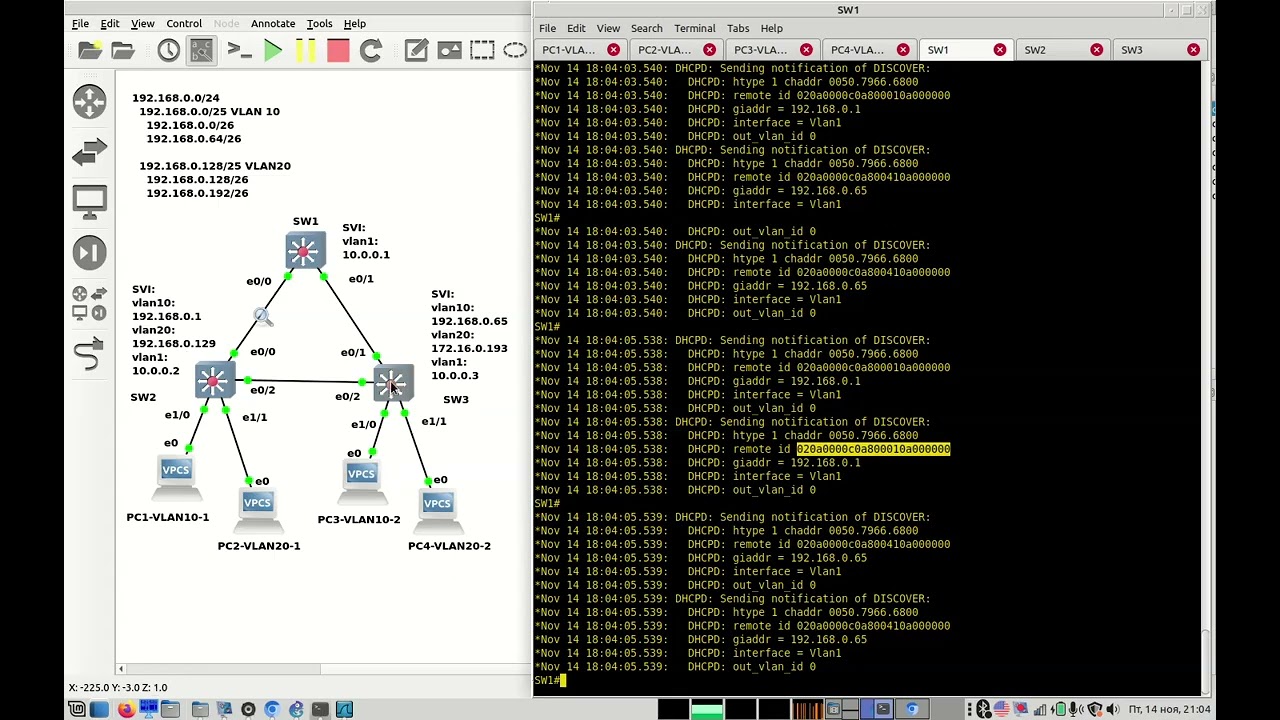
Task: Browse routers in the device sidebar
Action: [x=89, y=101]
